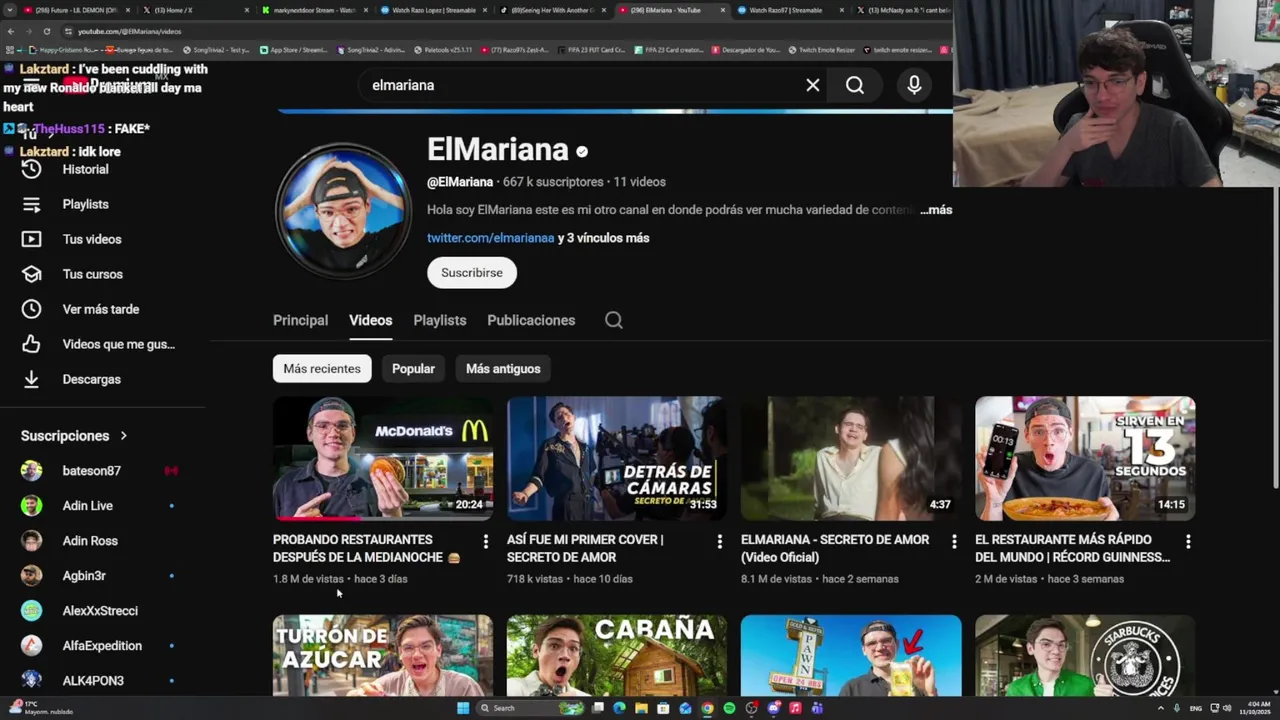1280x720 pixels.
Task: Open the Pawn shop video thumbnail
Action: [851, 655]
